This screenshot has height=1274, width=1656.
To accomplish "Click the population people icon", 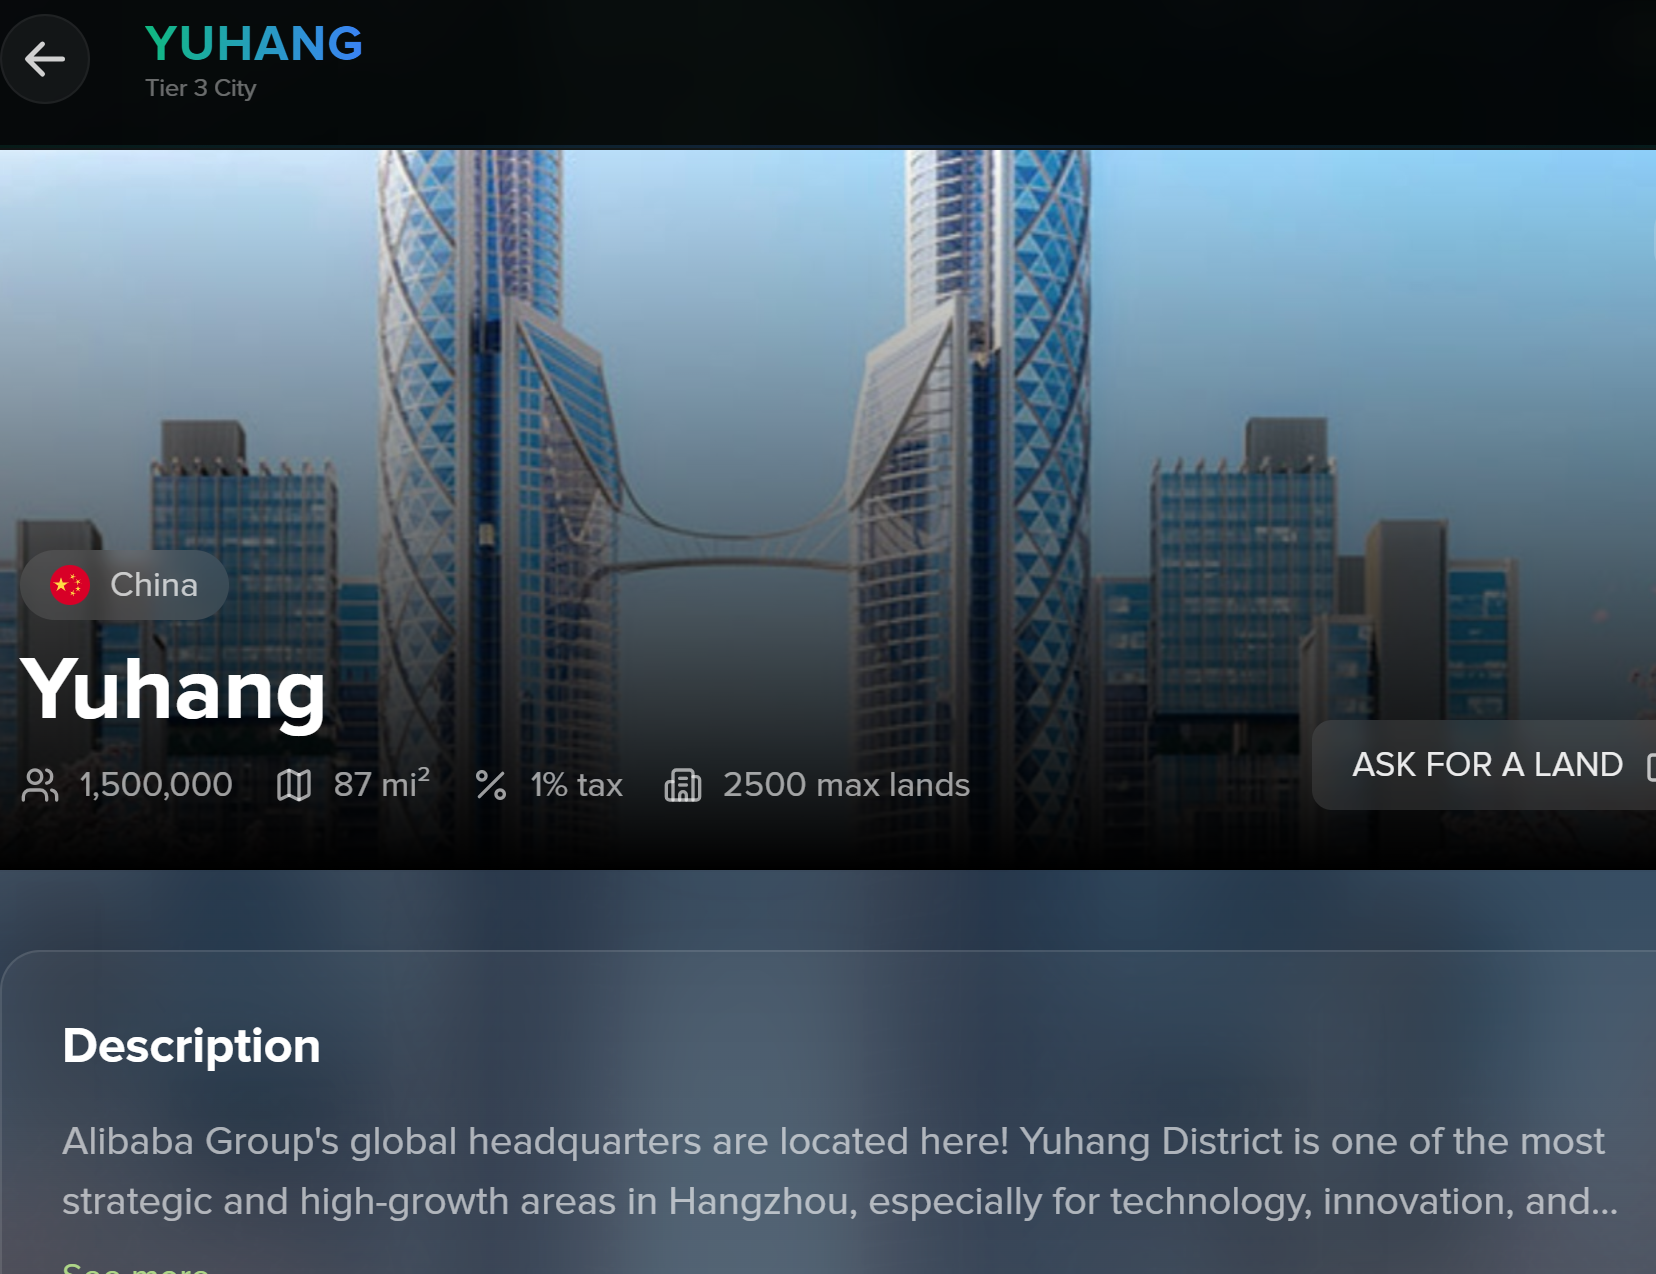I will pos(40,785).
